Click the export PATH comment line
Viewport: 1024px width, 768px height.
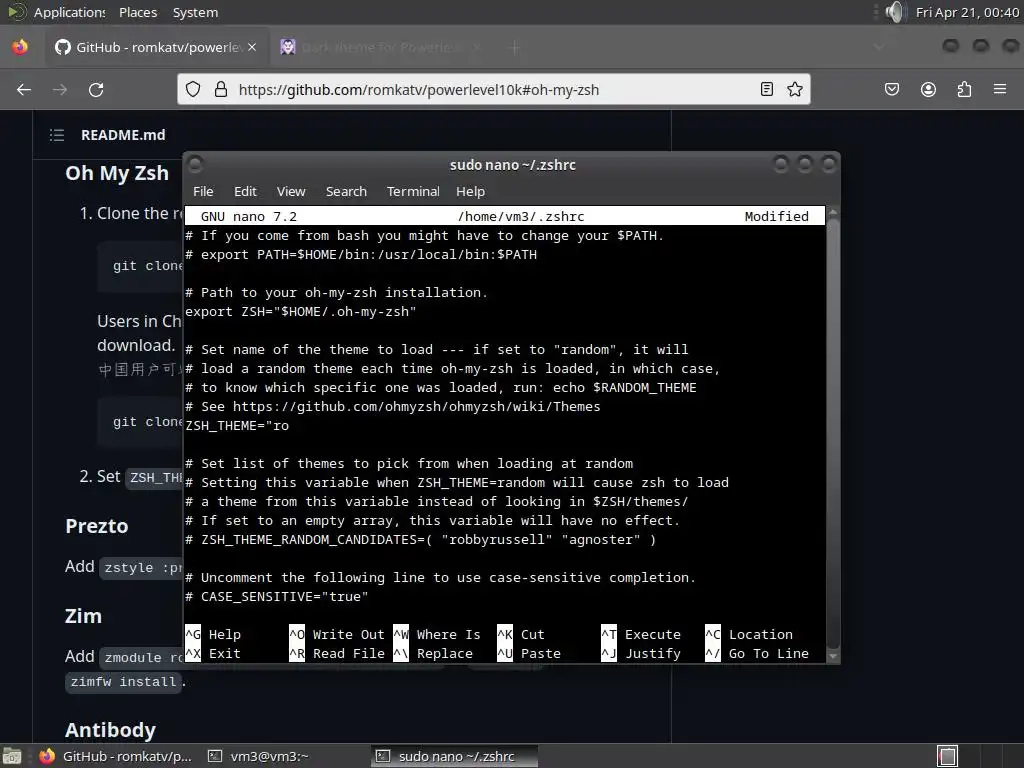(361, 255)
